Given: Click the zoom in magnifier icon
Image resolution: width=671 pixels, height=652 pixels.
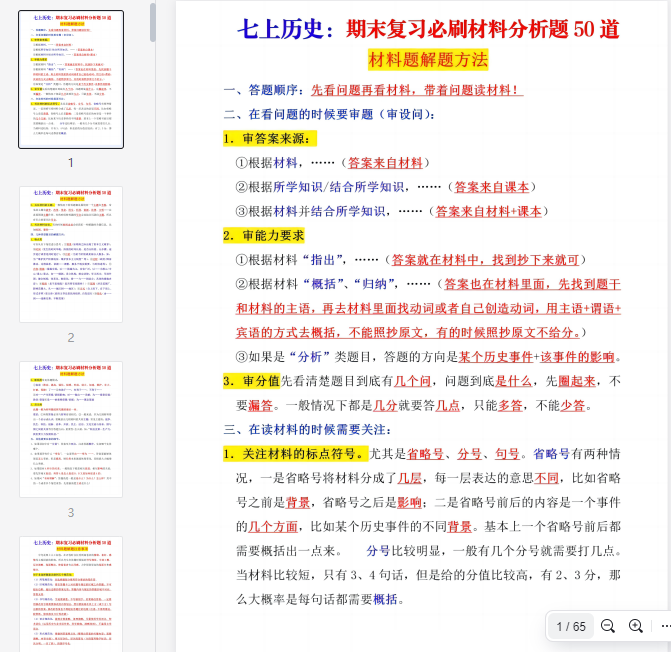Looking at the screenshot, I should 636,626.
